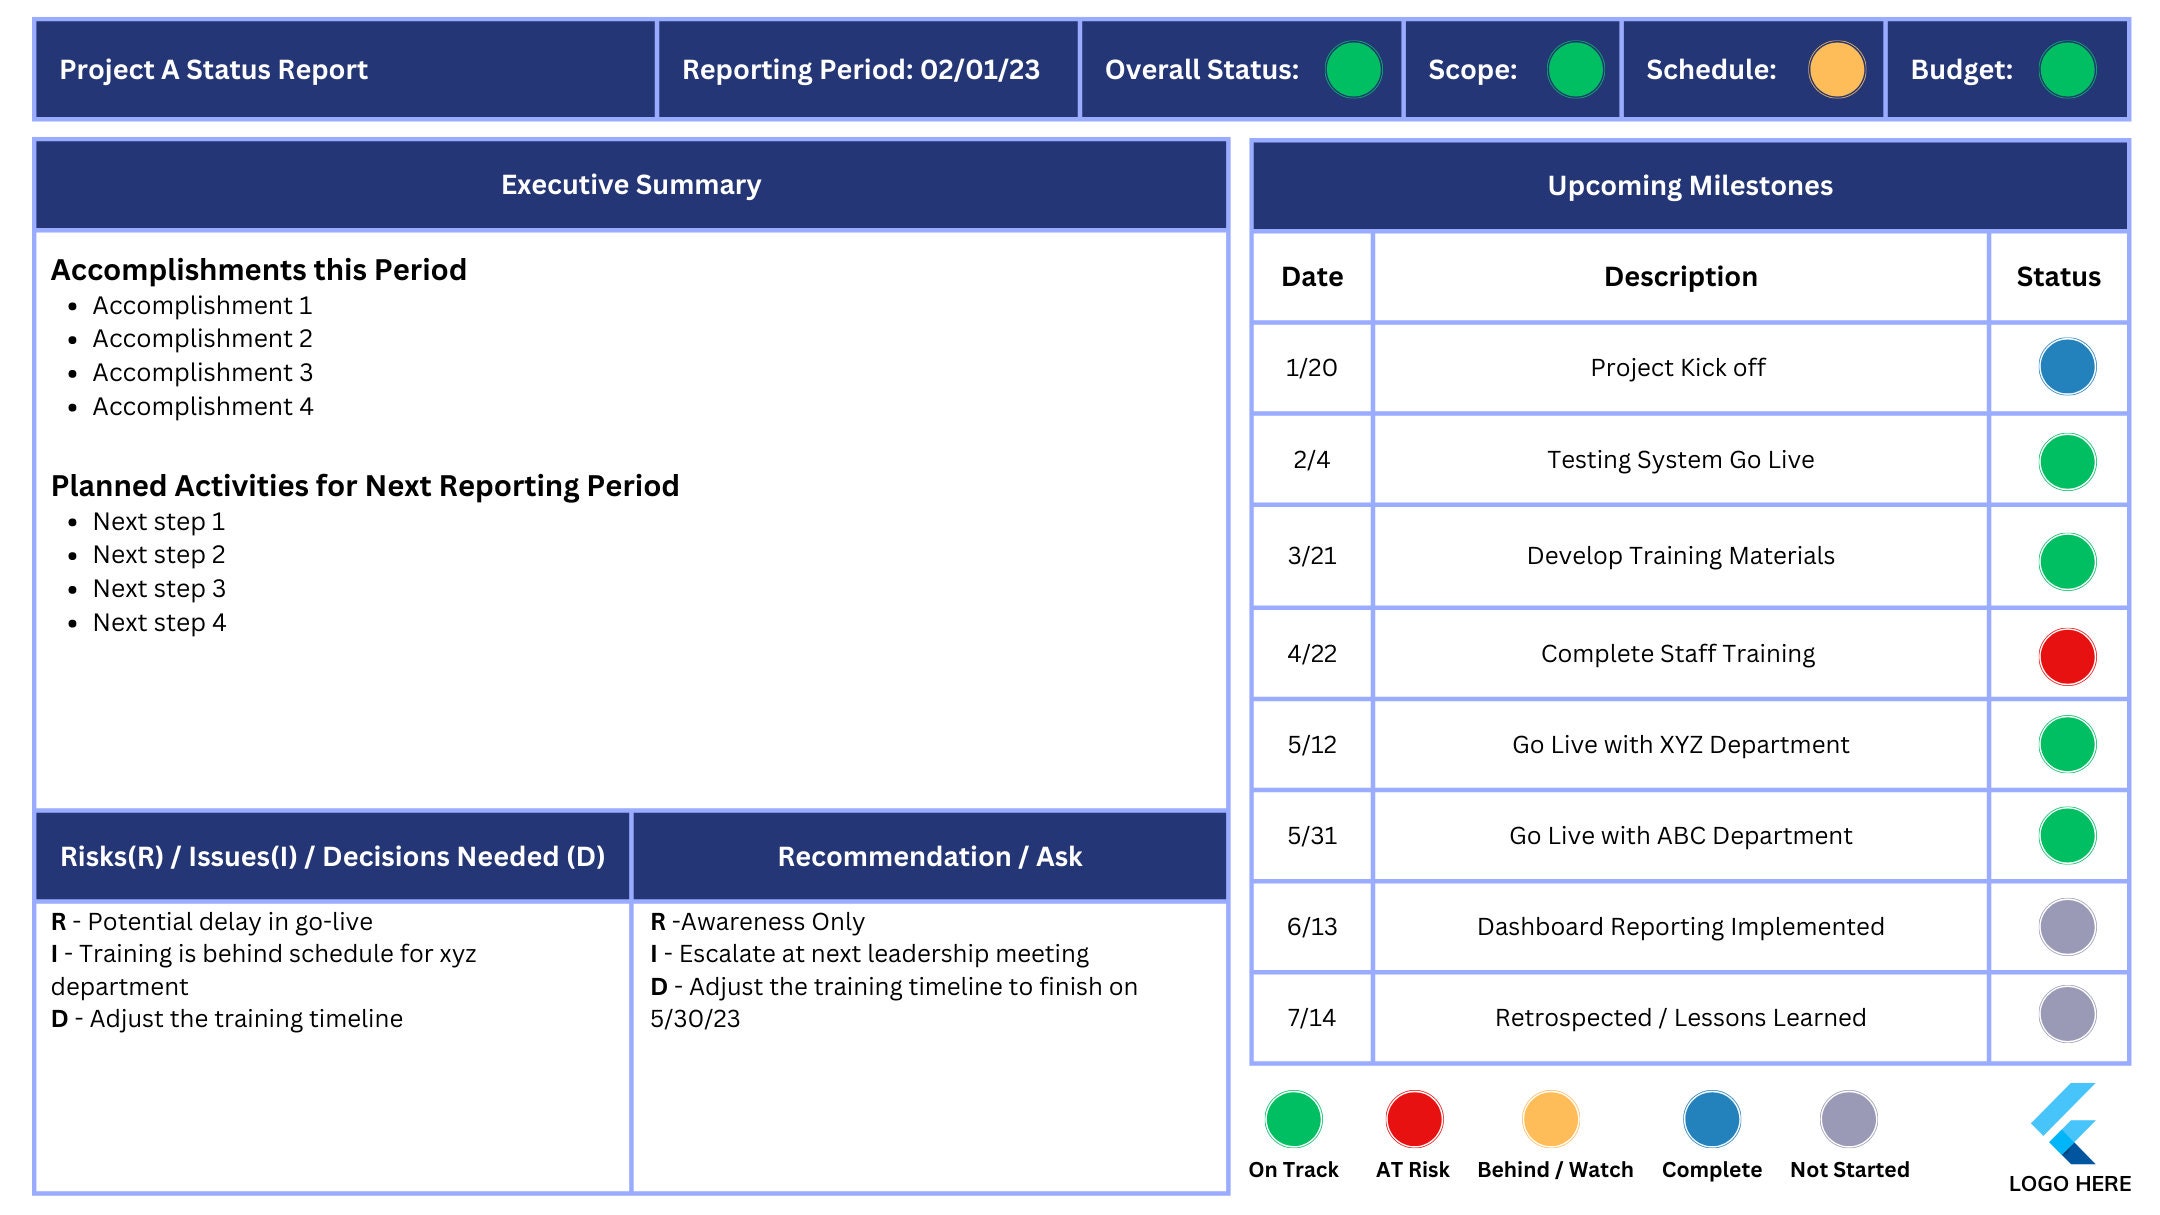Click the Upcoming Milestones header
The width and height of the screenshot is (2160, 1215).
click(x=1690, y=185)
